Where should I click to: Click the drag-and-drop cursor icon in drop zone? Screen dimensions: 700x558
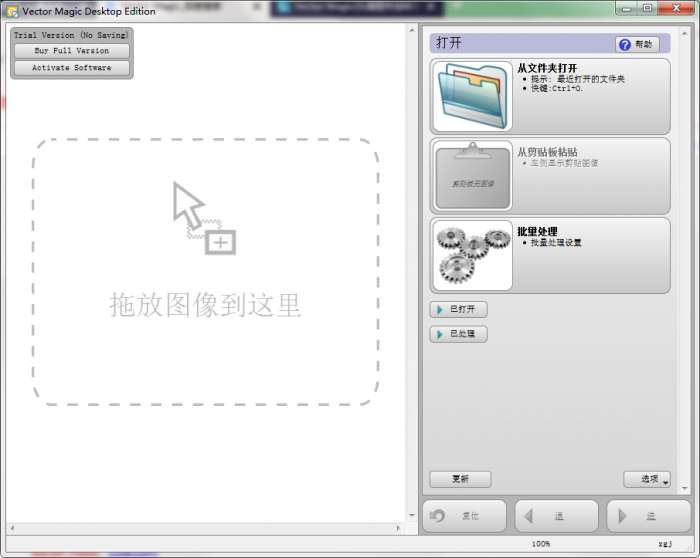(x=204, y=218)
